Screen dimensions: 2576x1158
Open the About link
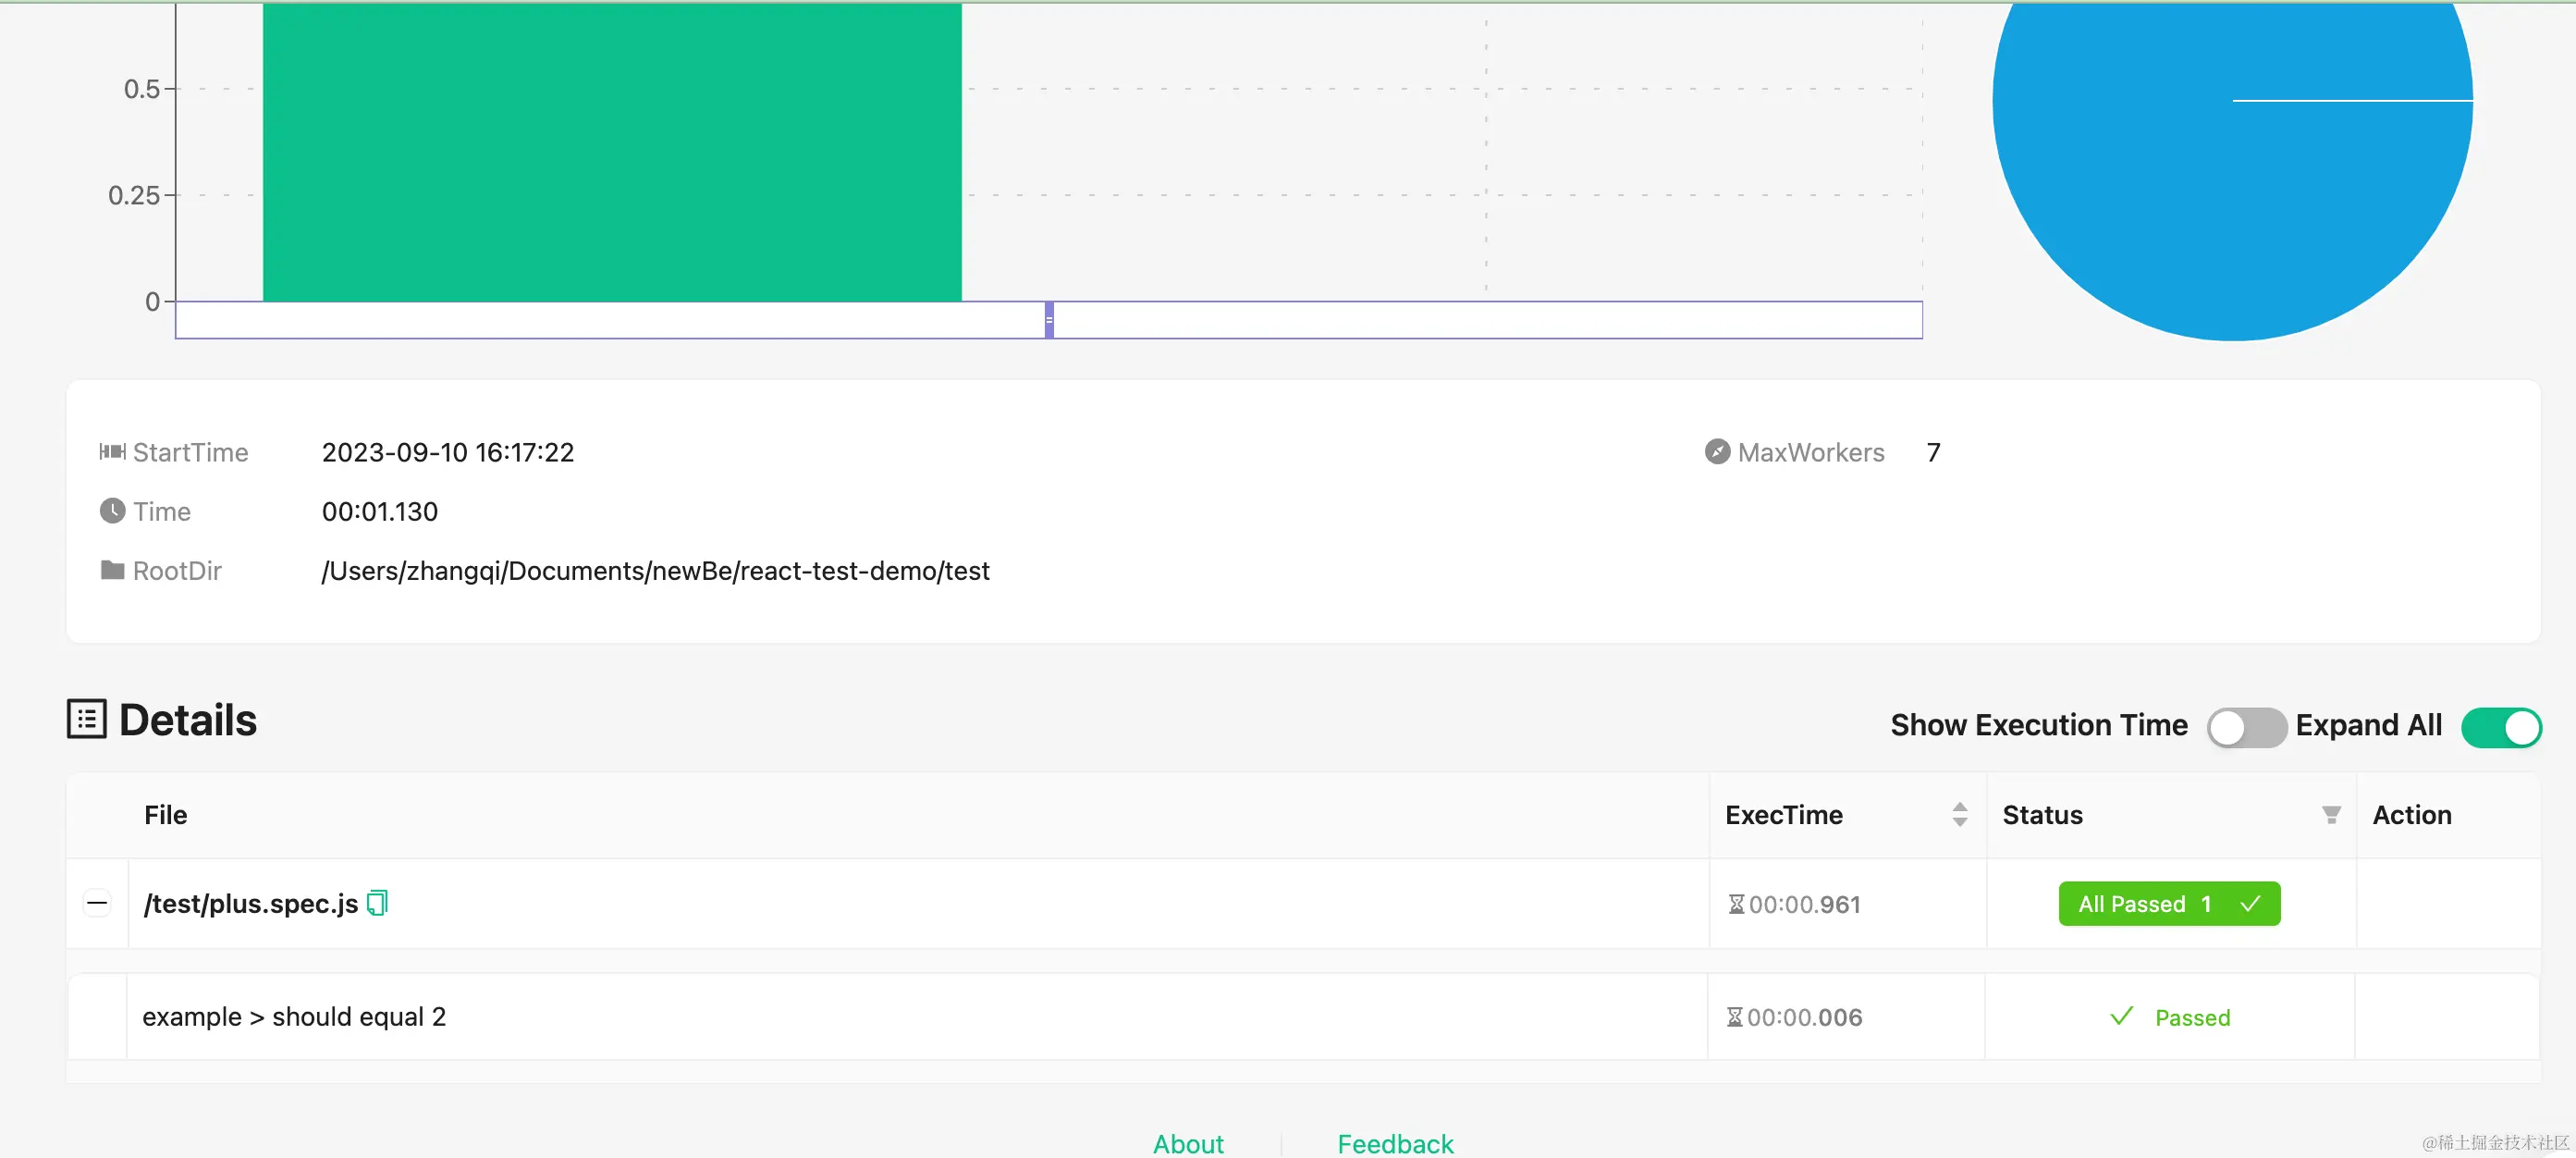(x=1187, y=1143)
